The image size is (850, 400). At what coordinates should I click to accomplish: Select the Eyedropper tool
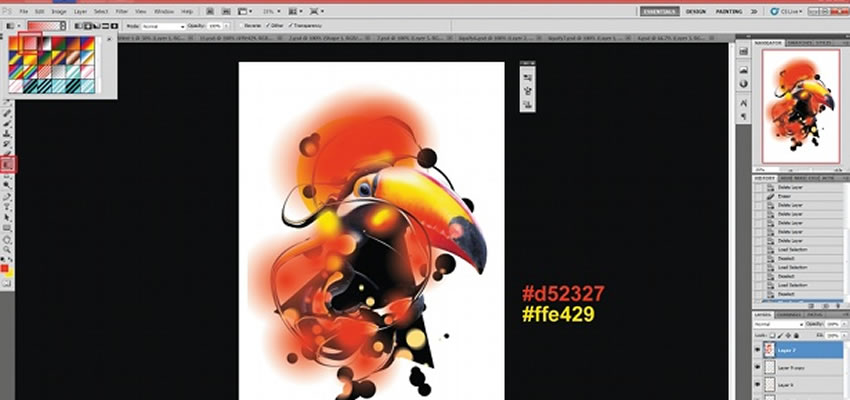tap(8, 104)
